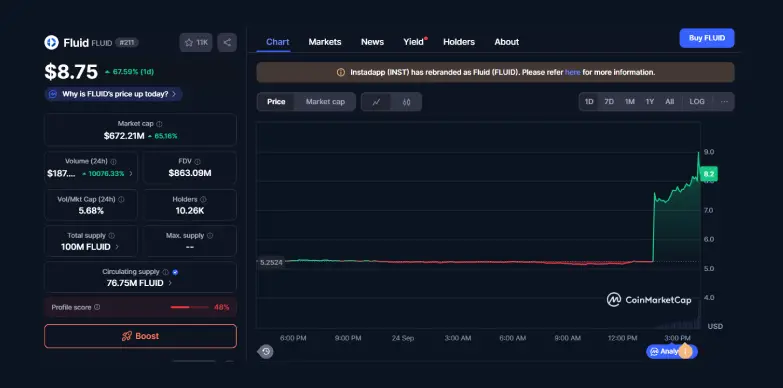The image size is (783, 388).
Task: Click the Boost button
Action: [140, 336]
